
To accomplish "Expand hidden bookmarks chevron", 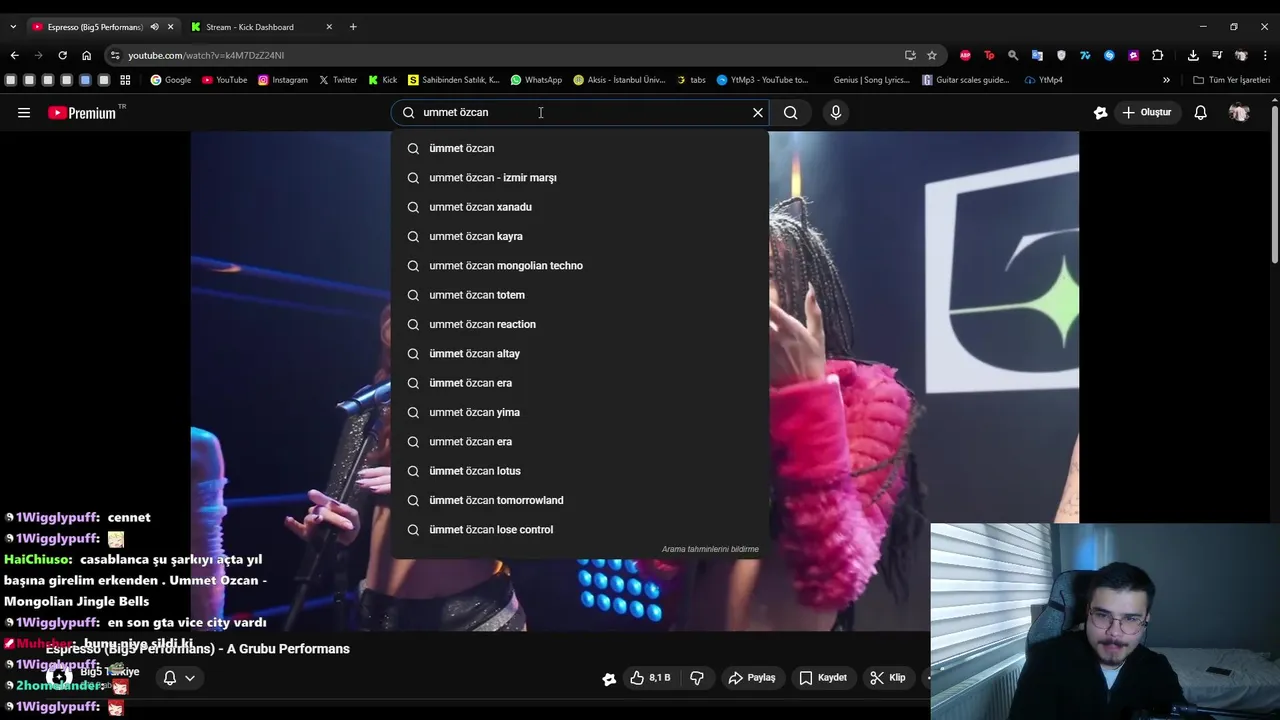I will click(1166, 80).
